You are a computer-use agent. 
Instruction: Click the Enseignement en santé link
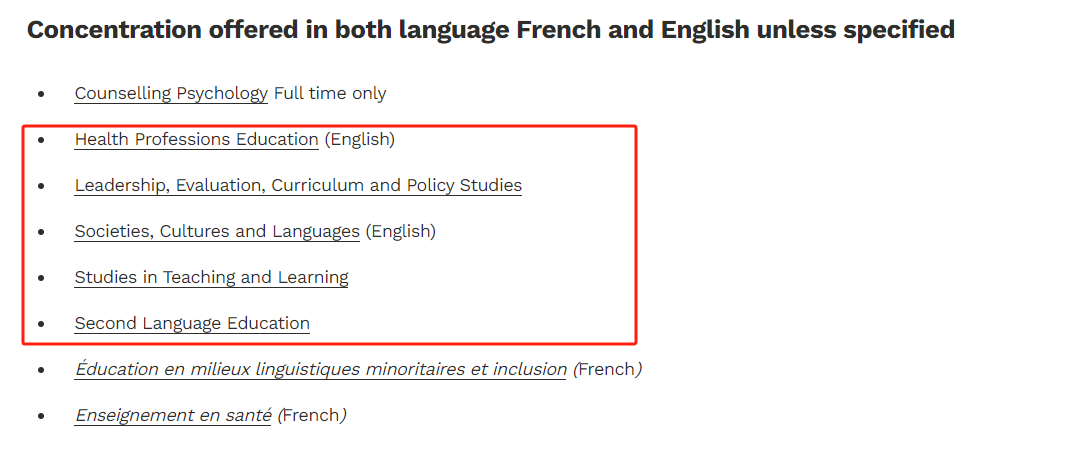(x=173, y=415)
